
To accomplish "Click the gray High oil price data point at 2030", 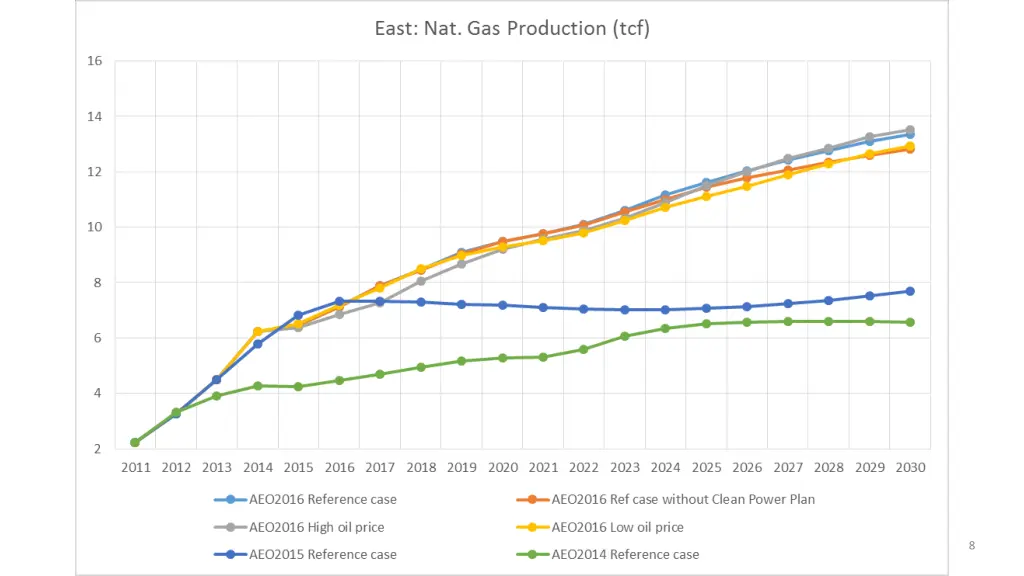I will coord(910,130).
